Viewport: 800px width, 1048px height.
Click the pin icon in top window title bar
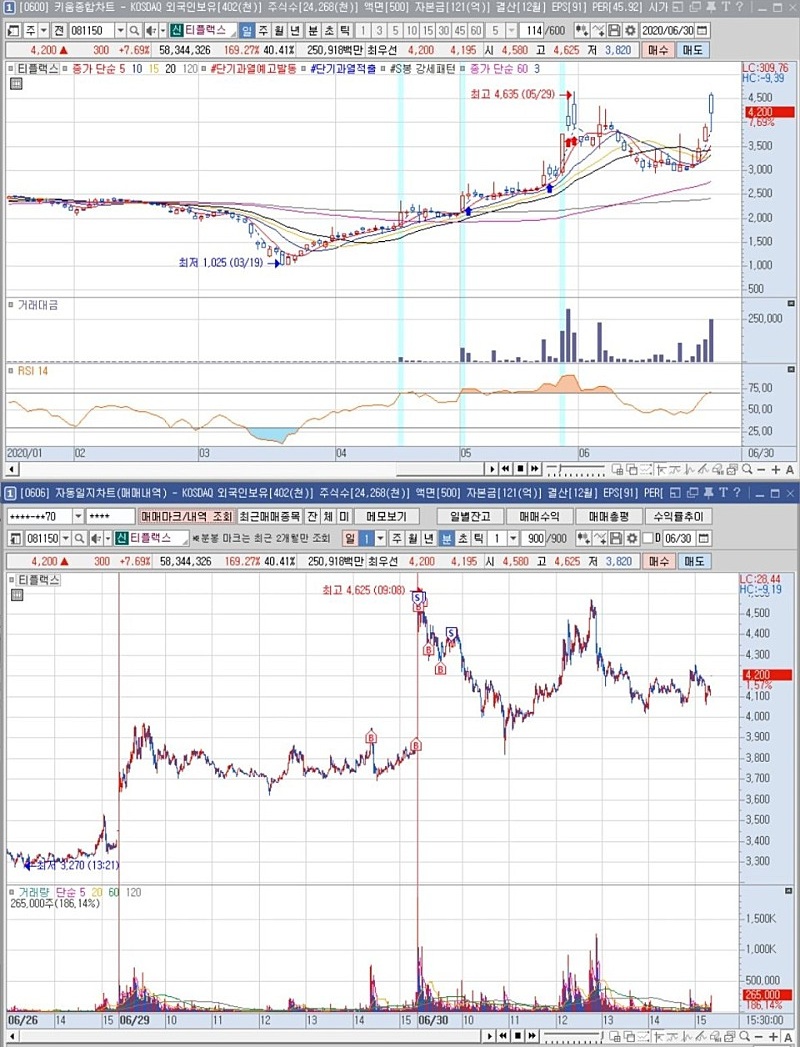click(x=710, y=7)
